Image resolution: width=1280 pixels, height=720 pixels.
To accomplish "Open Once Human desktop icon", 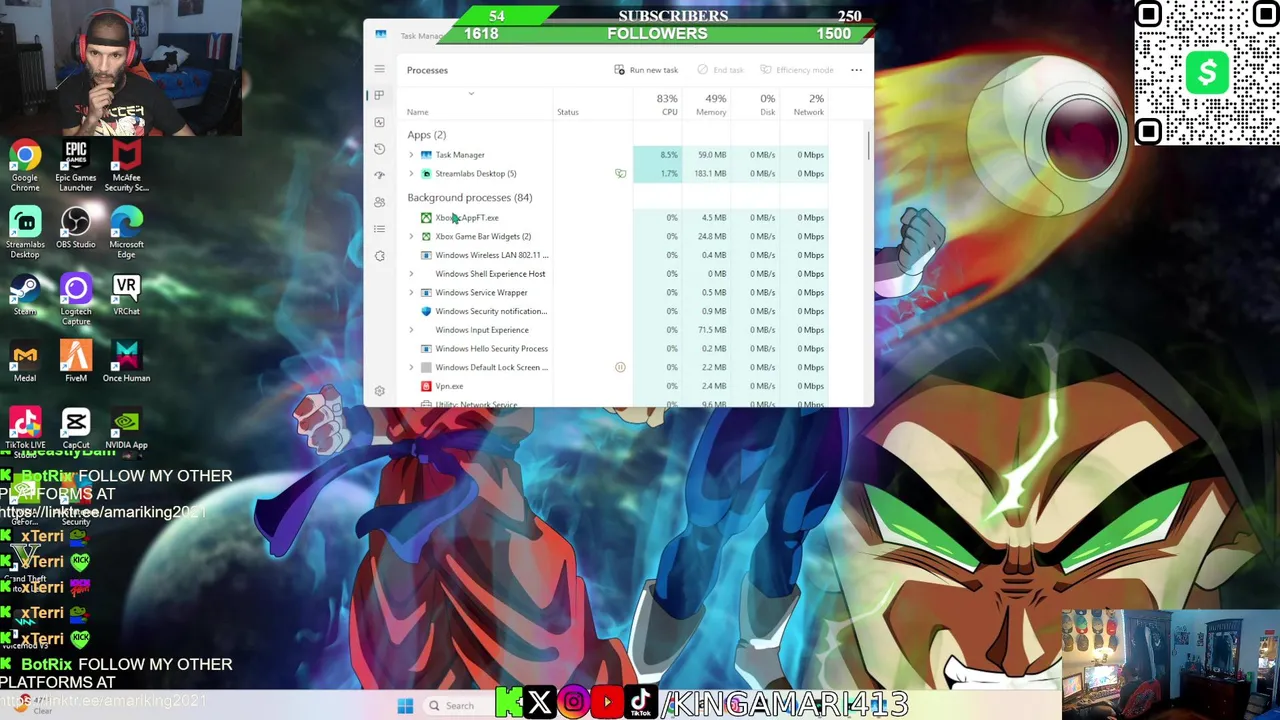I will click(x=126, y=363).
